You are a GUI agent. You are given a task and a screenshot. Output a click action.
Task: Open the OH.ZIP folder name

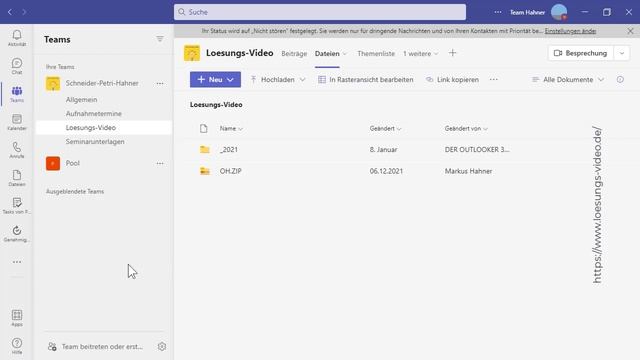(231, 171)
